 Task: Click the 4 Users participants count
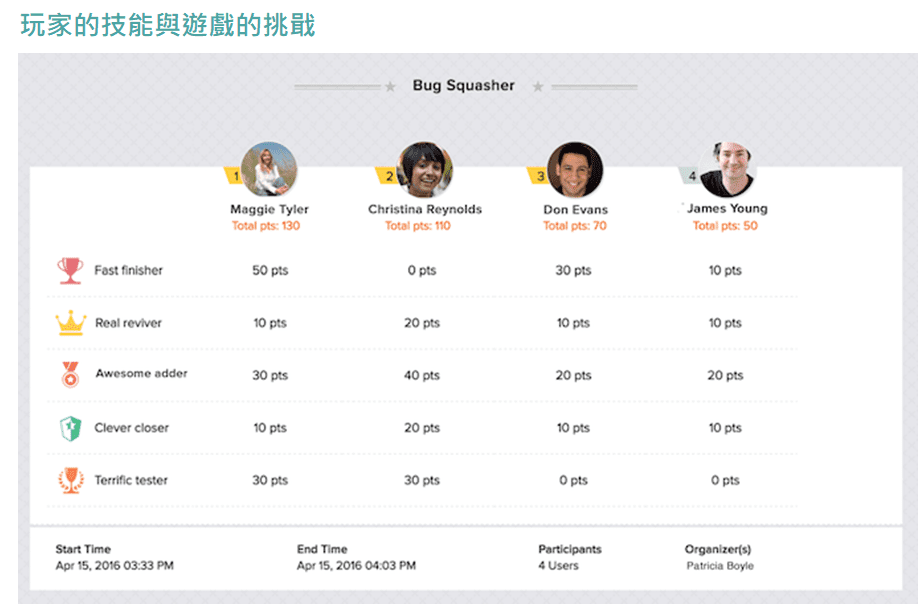(x=559, y=566)
